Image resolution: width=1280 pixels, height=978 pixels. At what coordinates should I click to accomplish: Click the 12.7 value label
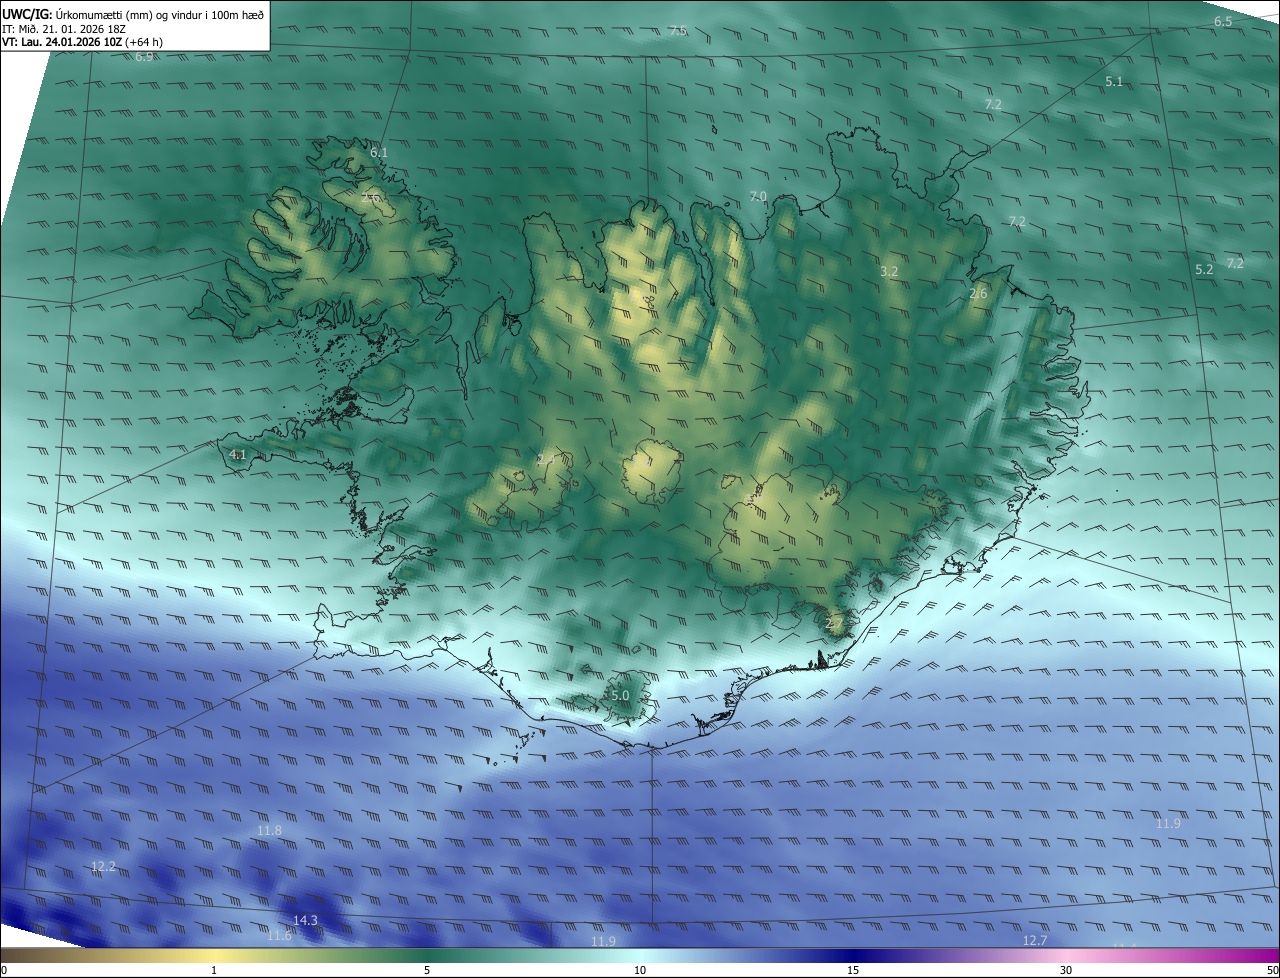(1035, 940)
